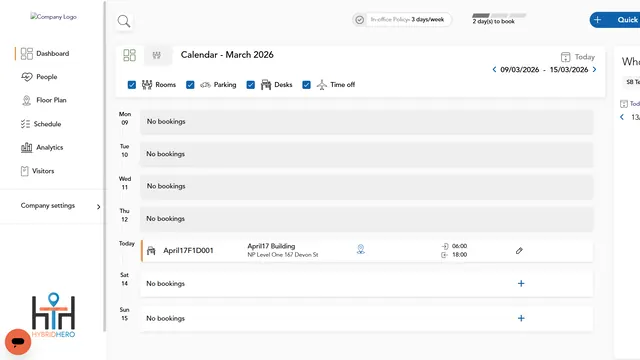640x360 pixels.
Task: Click the Visitors badge icon
Action: pos(24,171)
